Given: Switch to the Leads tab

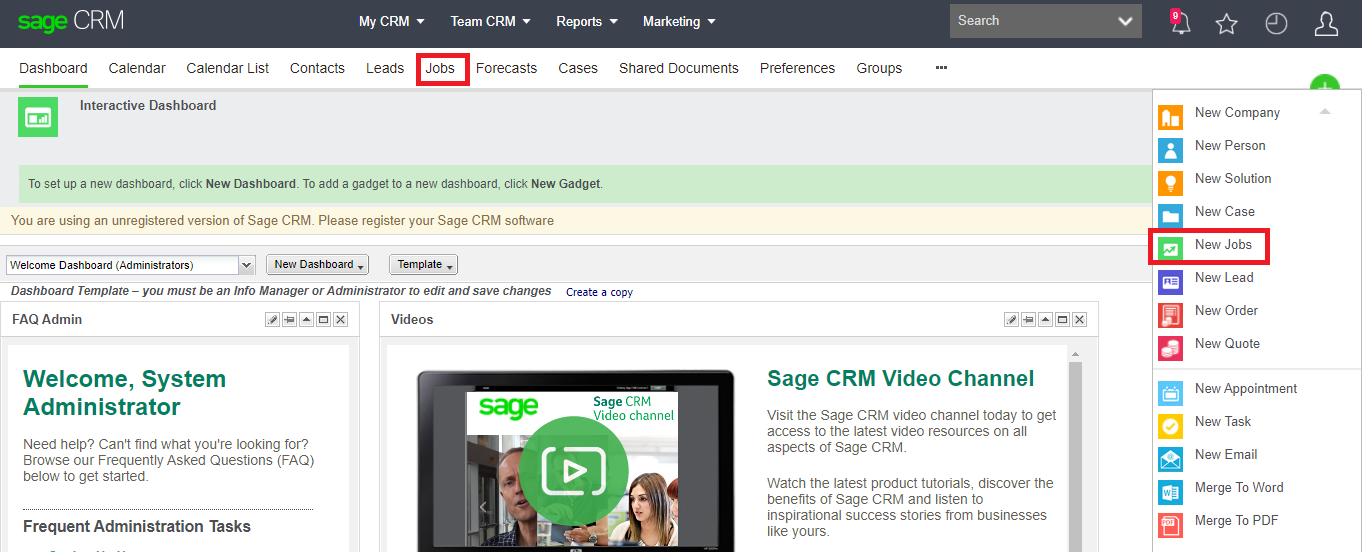Looking at the screenshot, I should click(x=385, y=68).
